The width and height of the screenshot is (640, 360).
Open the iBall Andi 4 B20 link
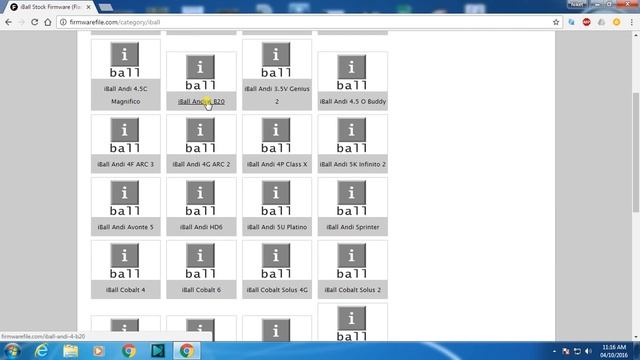pyautogui.click(x=201, y=102)
